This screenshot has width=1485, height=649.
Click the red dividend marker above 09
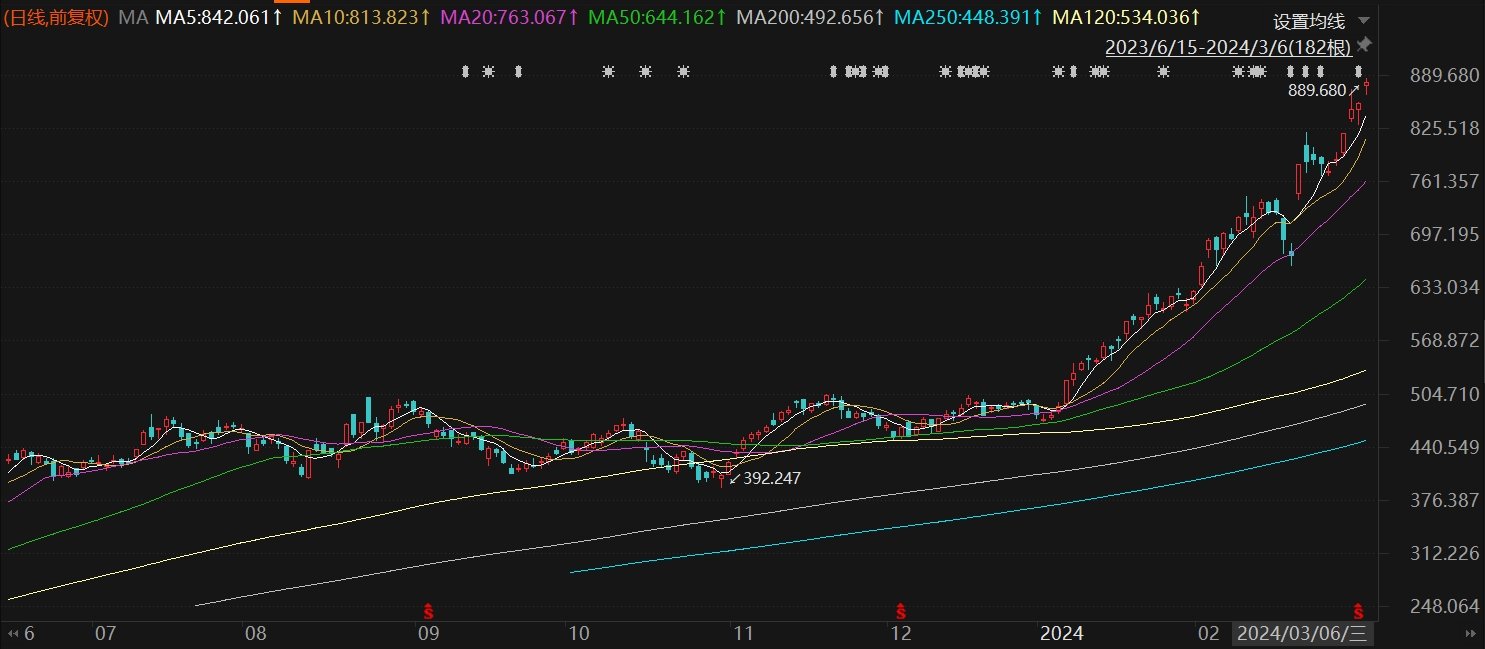point(429,610)
